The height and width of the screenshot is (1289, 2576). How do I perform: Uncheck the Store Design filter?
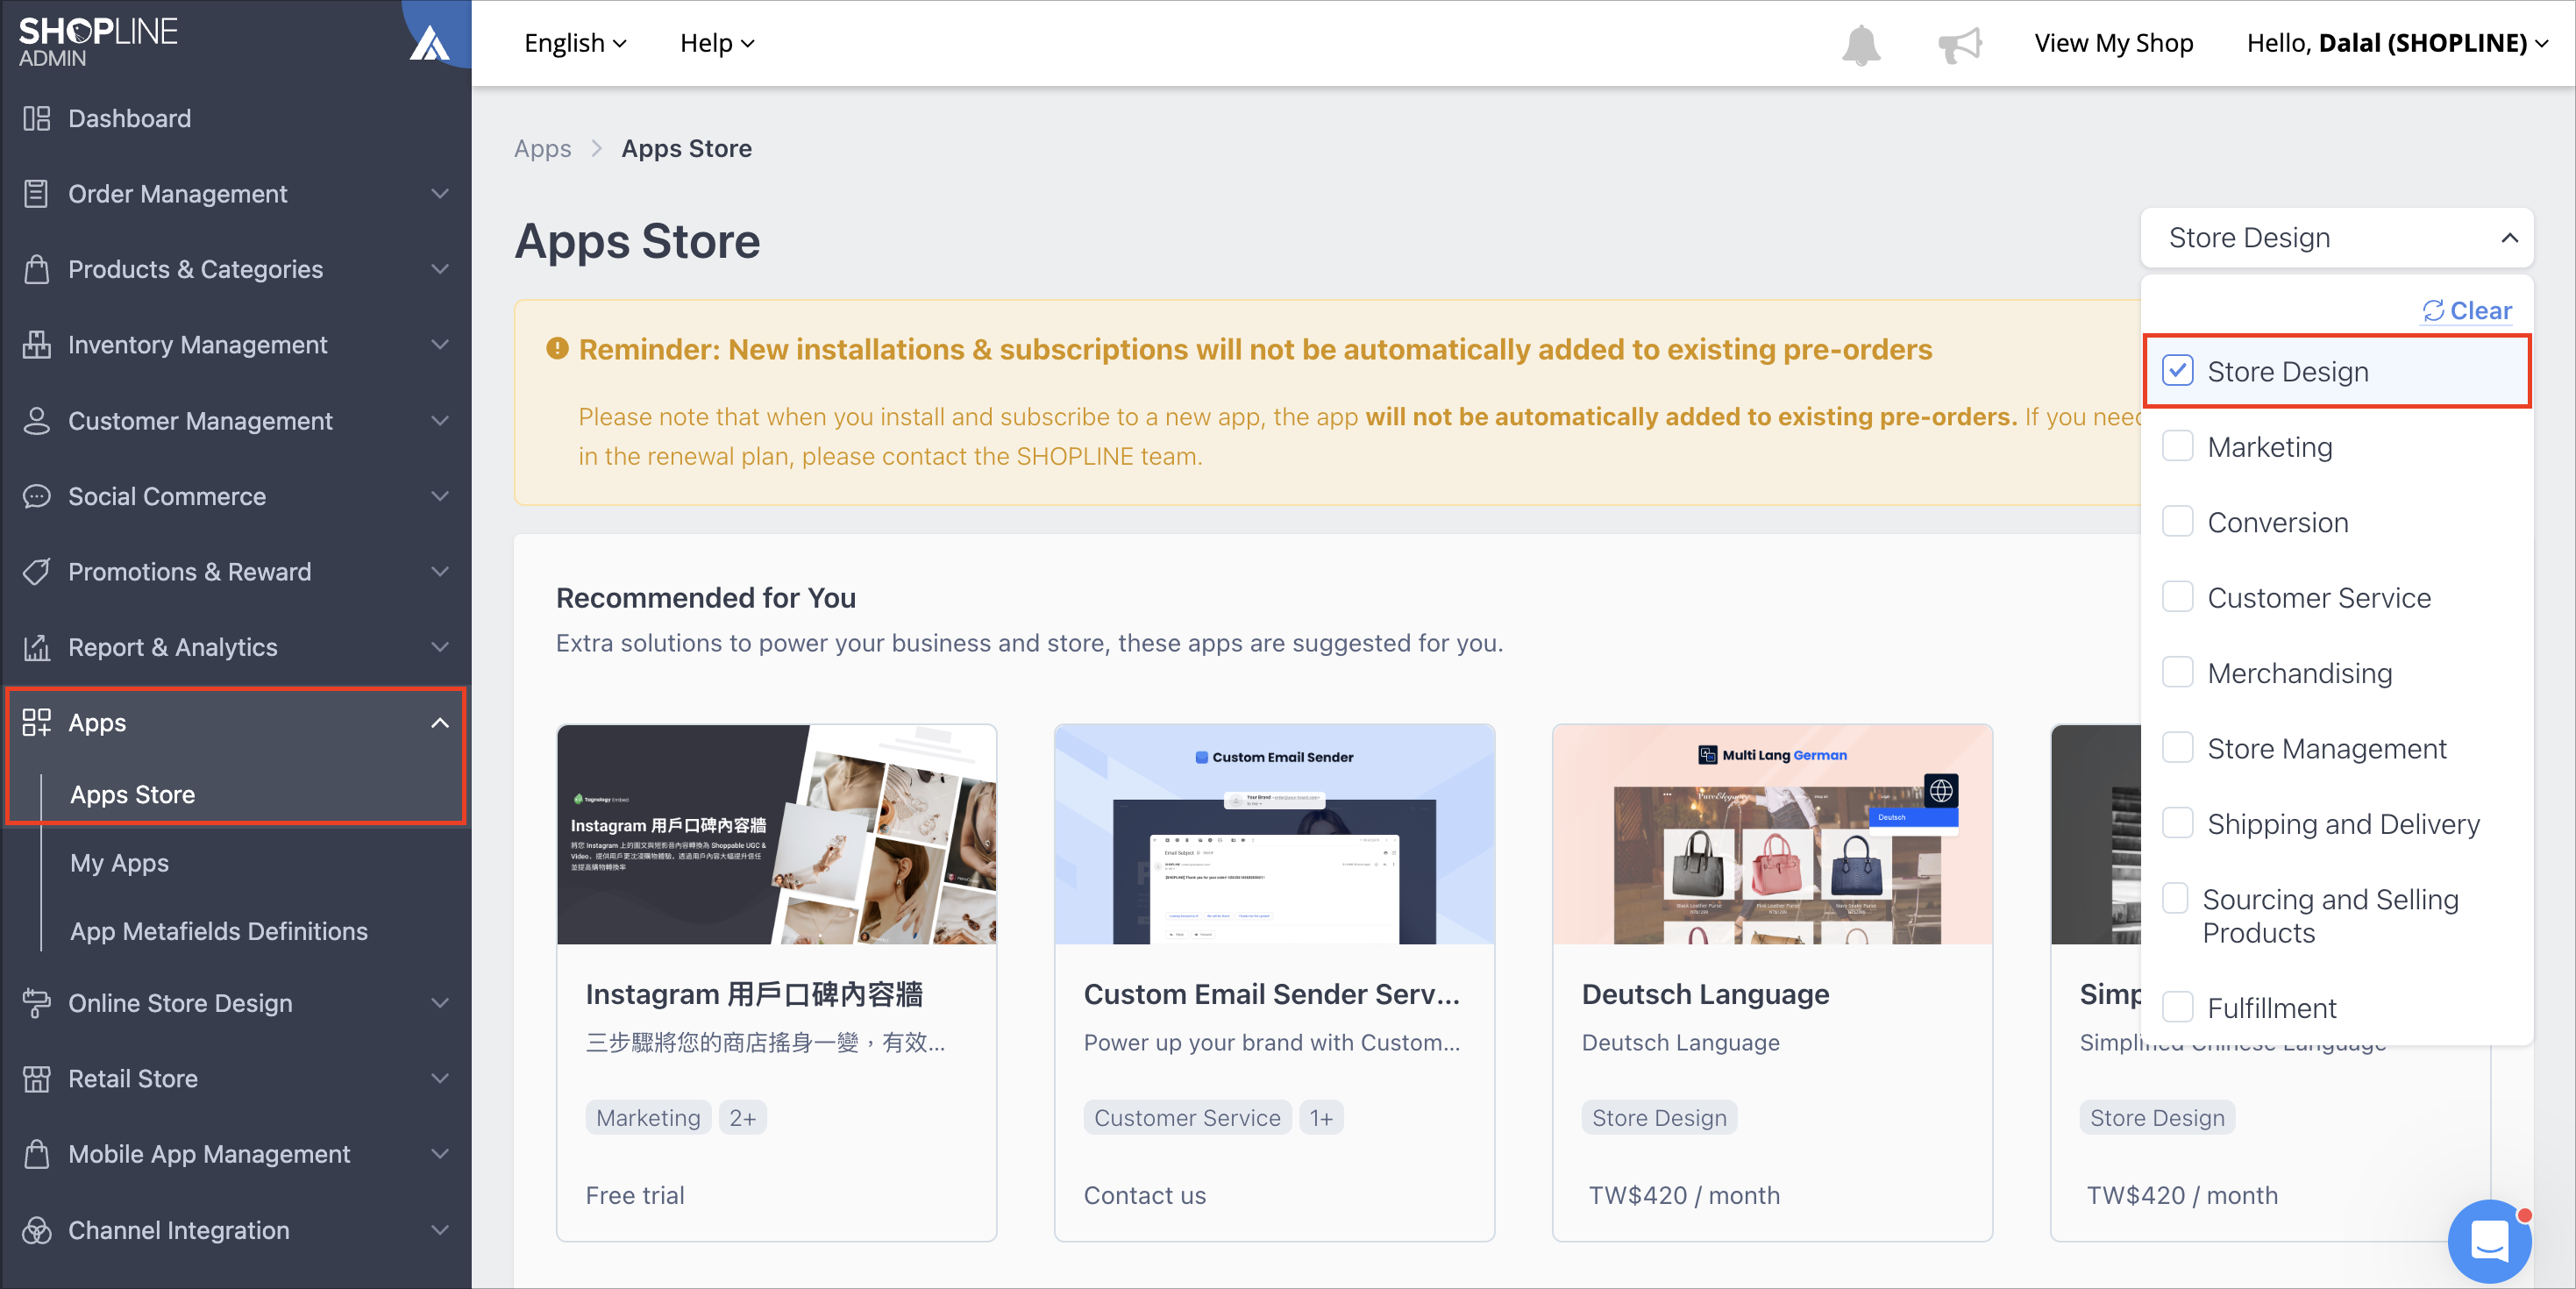pyautogui.click(x=2177, y=371)
